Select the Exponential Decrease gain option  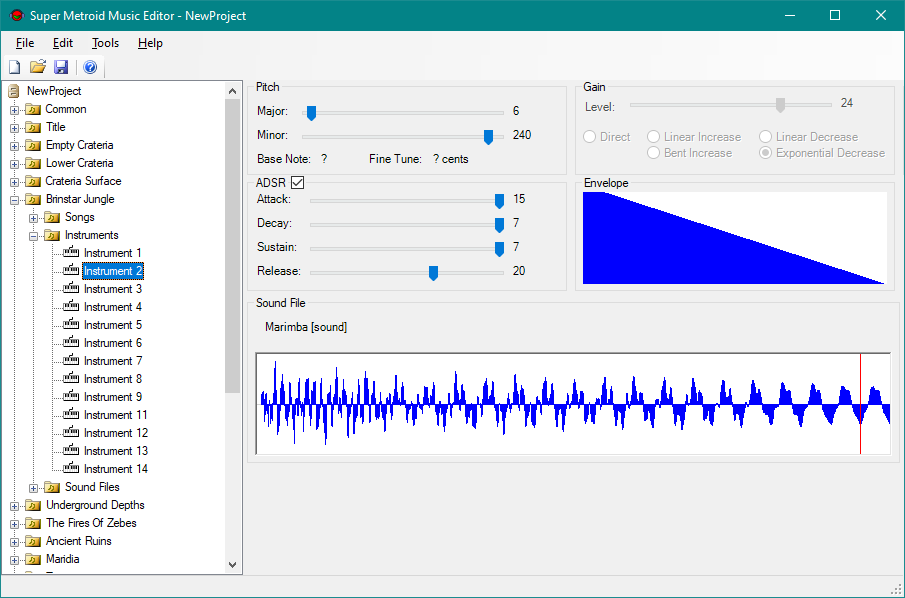pyautogui.click(x=765, y=153)
